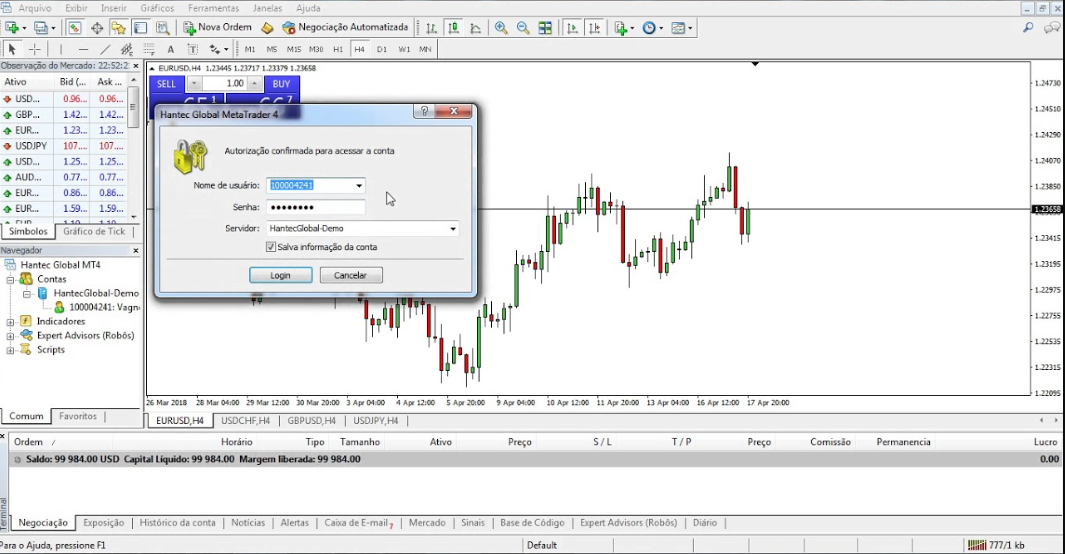1065x554 pixels.
Task: Decrease the one-click trade volume arrow
Action: (x=194, y=84)
